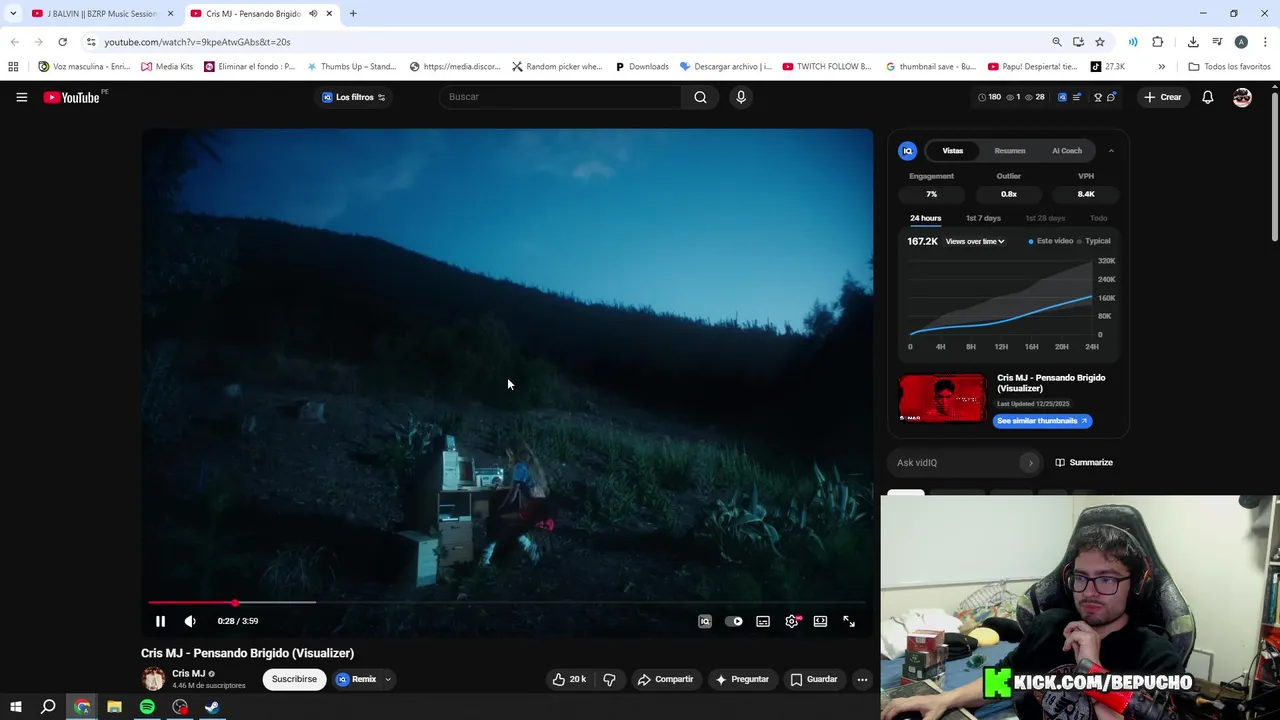
Task: Switch to theater mode view
Action: pyautogui.click(x=820, y=621)
